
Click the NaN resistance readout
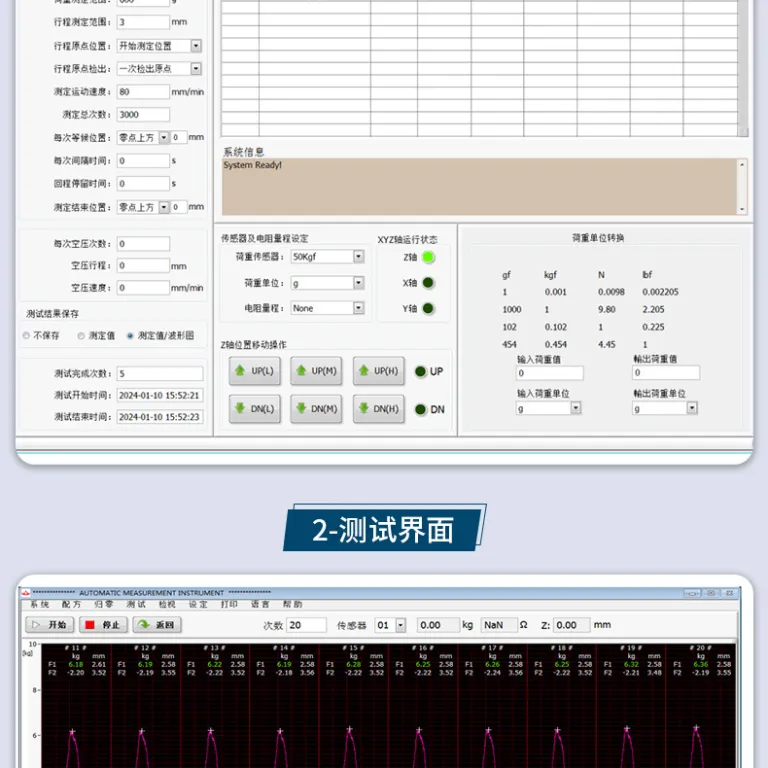[x=499, y=625]
